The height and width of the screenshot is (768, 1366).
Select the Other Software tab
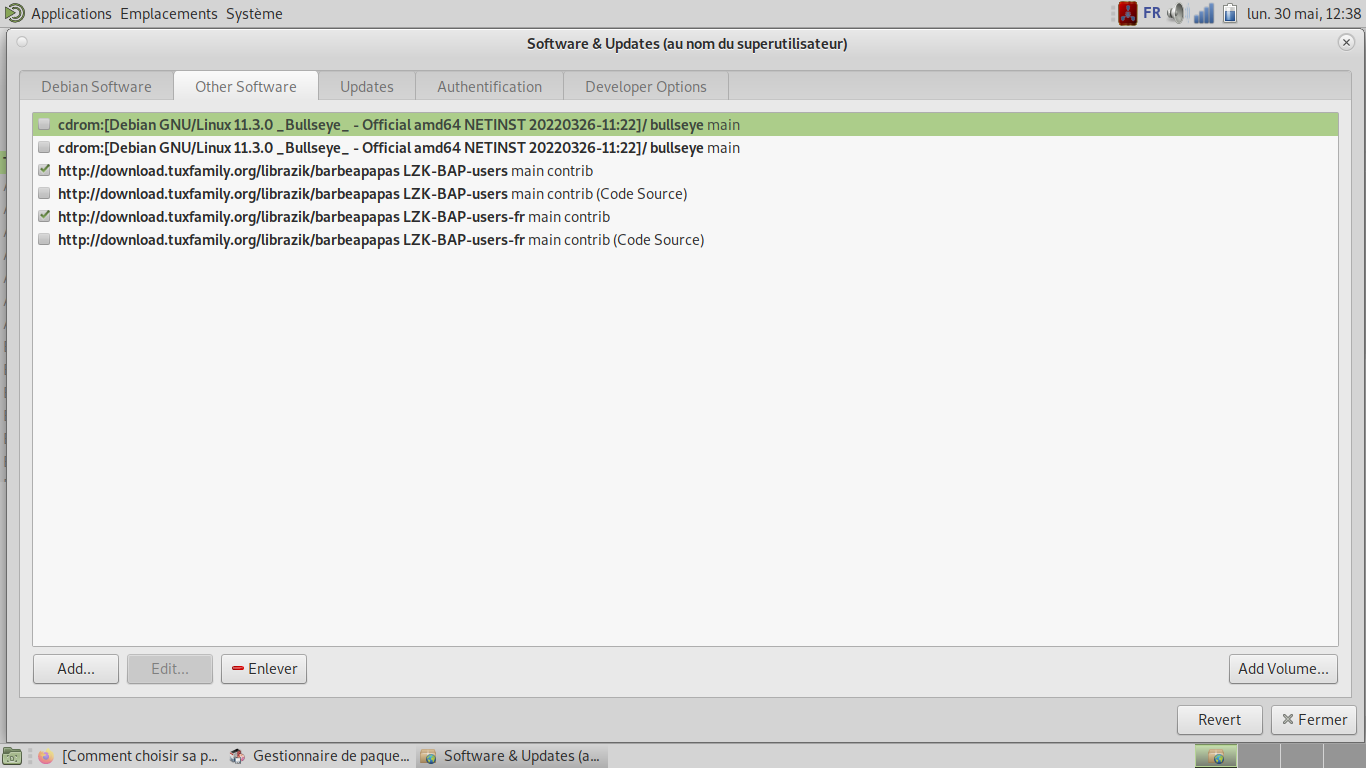coord(246,86)
